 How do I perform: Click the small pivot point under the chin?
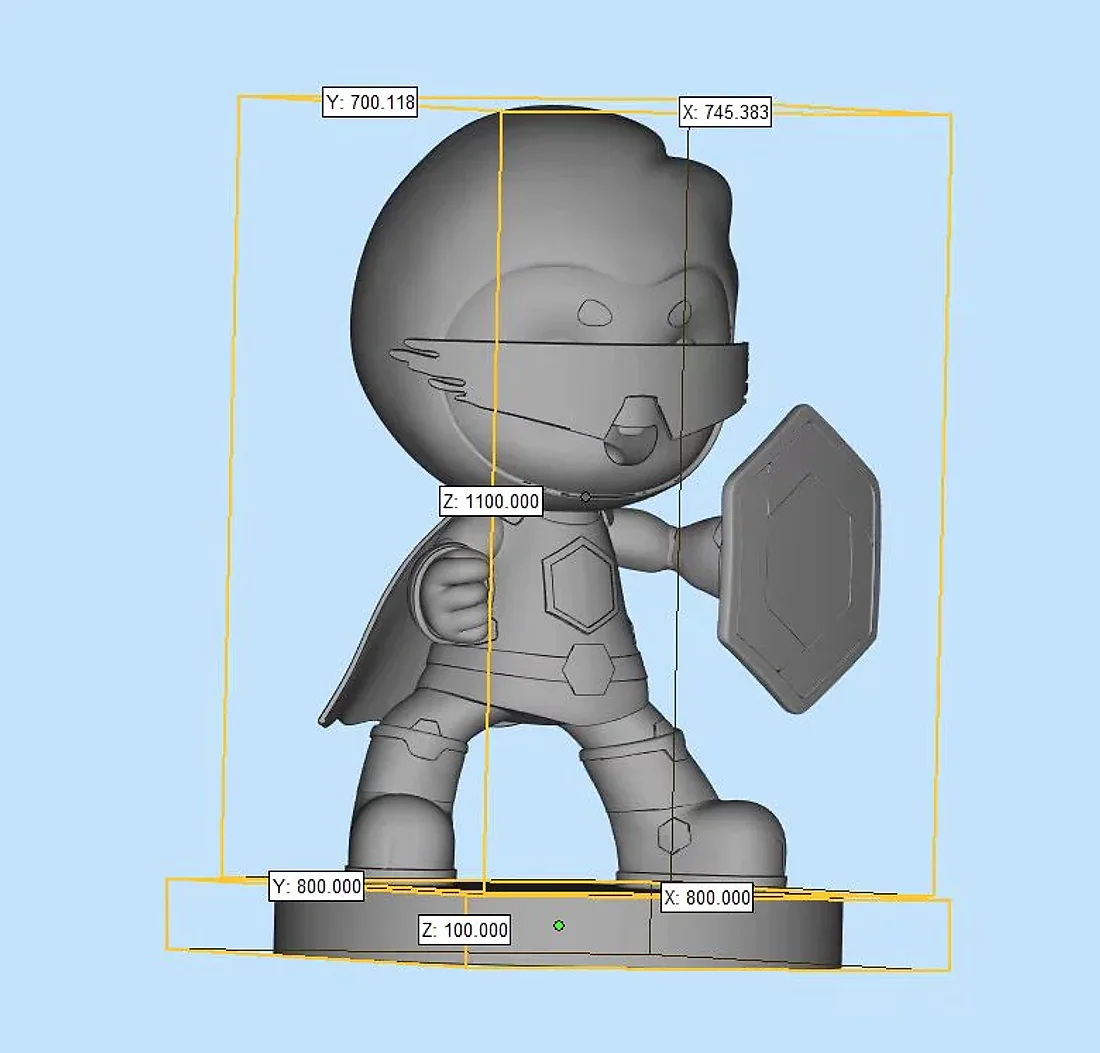pos(586,497)
